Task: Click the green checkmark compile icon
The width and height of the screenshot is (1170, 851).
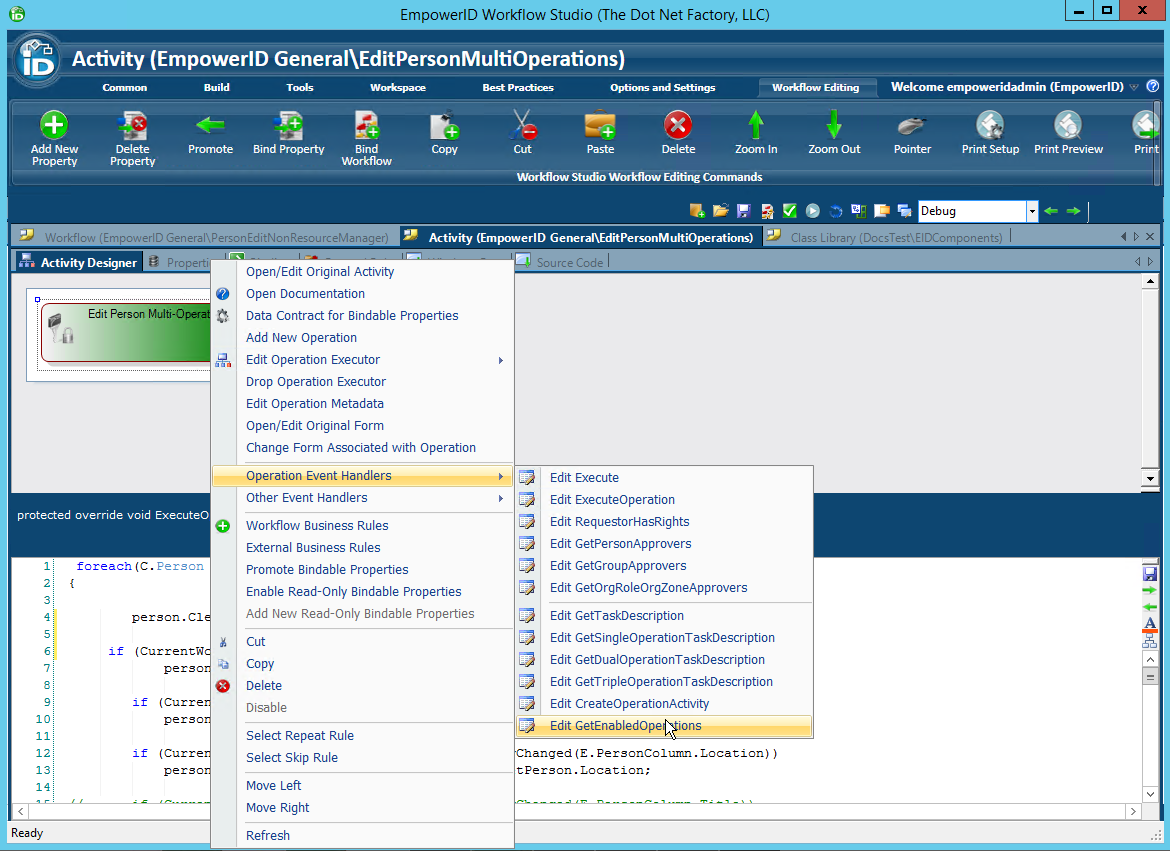Action: [789, 211]
